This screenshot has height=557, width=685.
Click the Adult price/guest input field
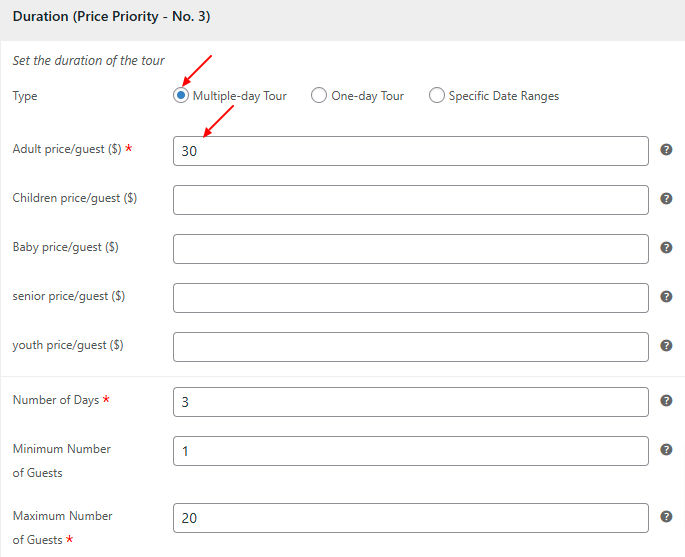pyautogui.click(x=410, y=151)
